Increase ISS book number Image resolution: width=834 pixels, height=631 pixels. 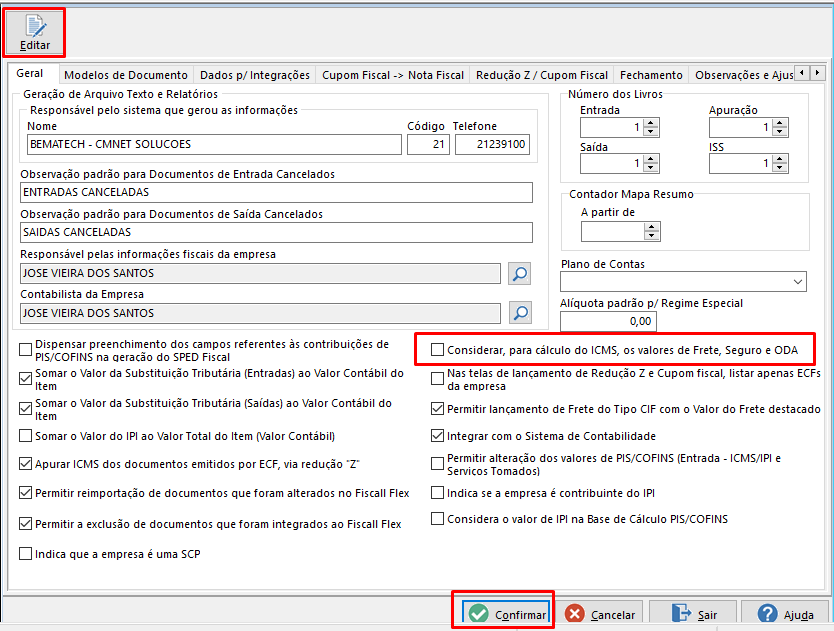click(780, 159)
